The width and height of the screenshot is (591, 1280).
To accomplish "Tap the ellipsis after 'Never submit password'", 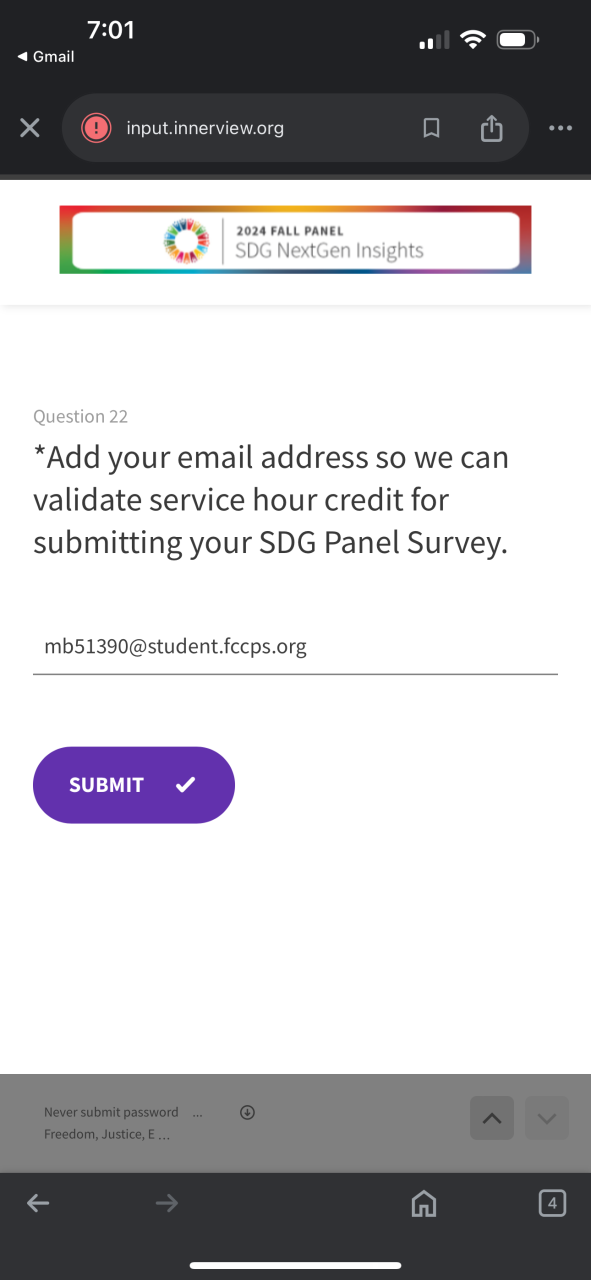I will (197, 1112).
